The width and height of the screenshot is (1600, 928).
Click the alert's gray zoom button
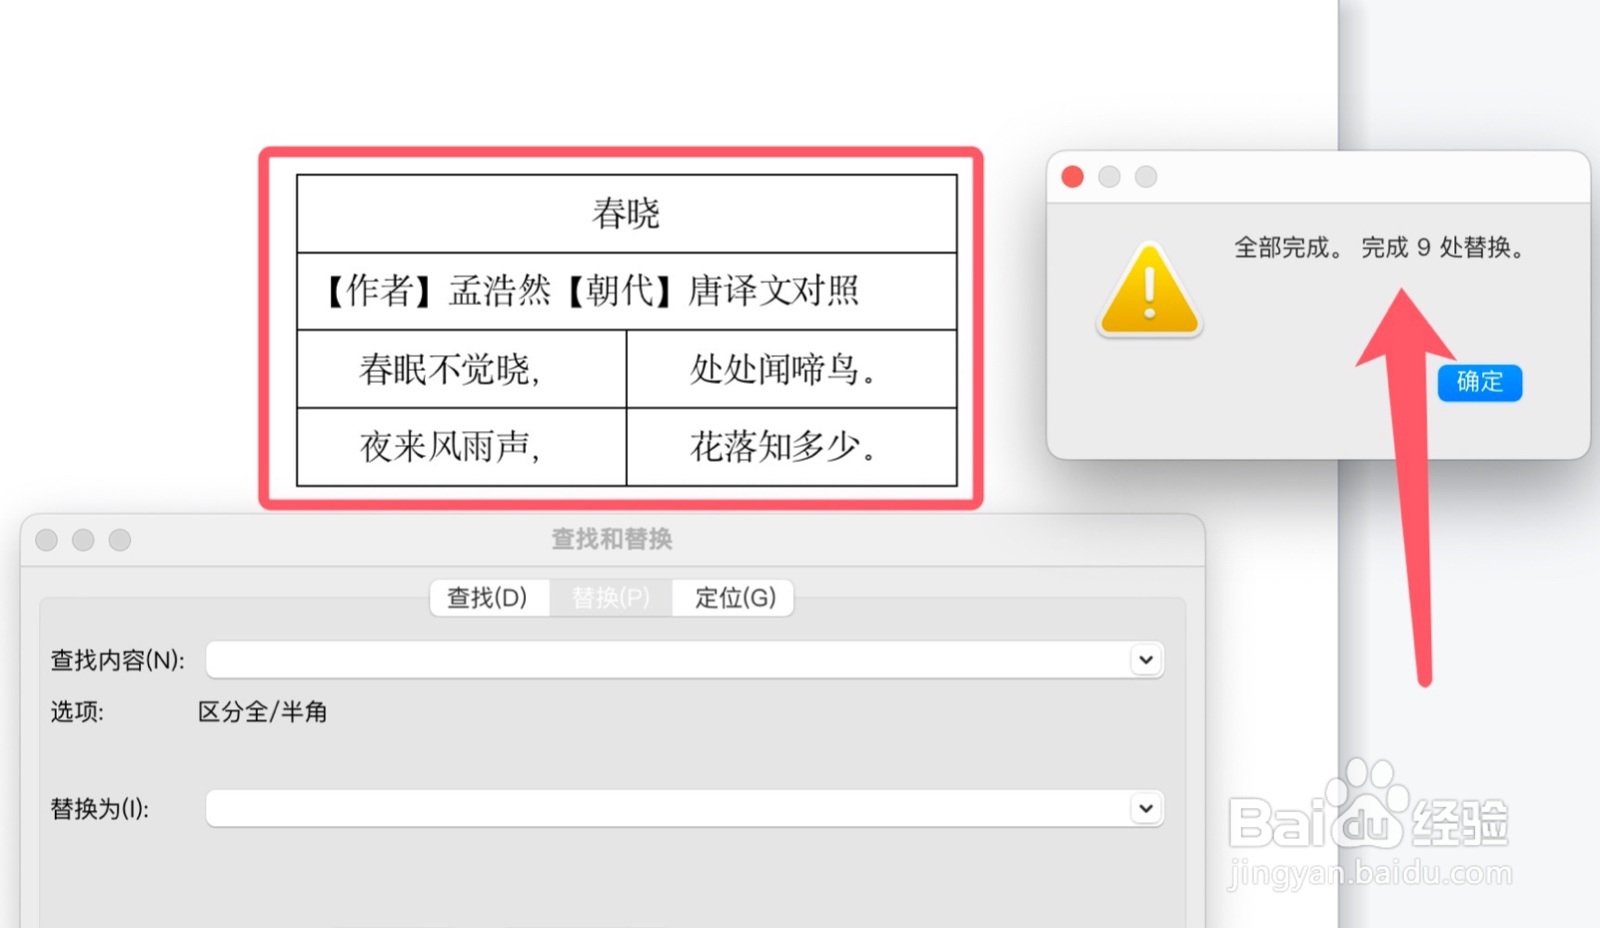(x=1146, y=177)
